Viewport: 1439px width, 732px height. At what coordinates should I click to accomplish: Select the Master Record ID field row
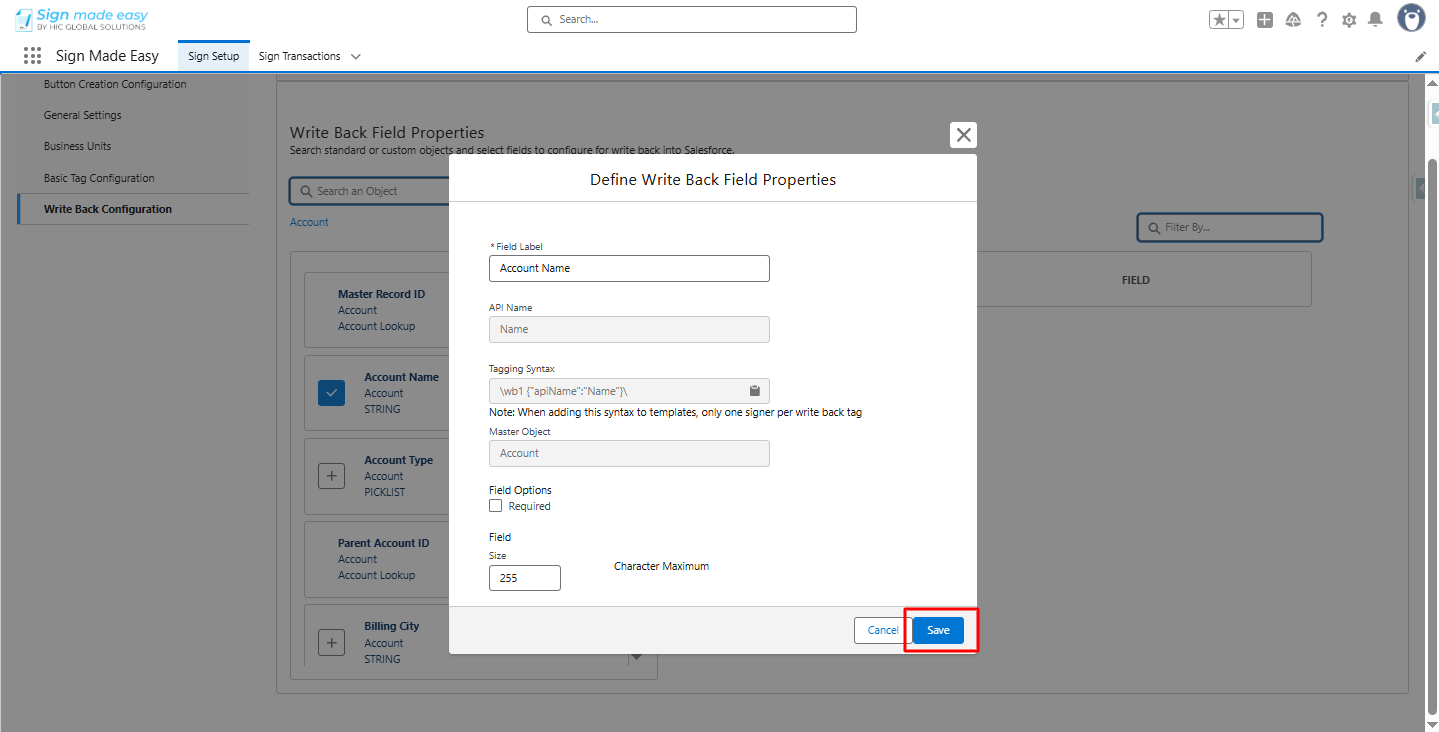(x=376, y=310)
